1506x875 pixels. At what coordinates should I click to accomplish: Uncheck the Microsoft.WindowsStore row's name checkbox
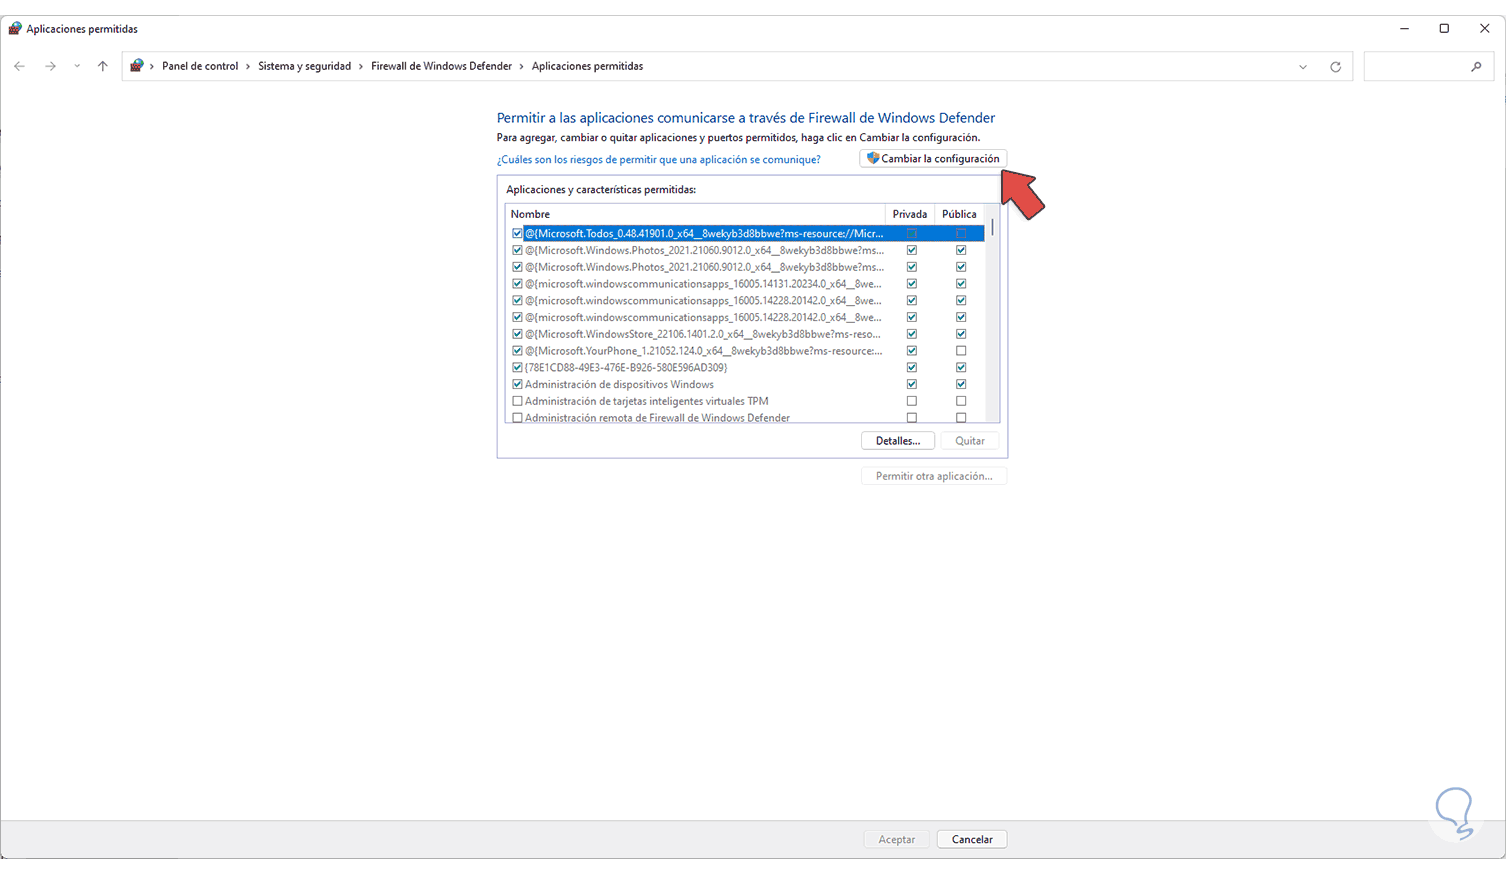tap(517, 334)
